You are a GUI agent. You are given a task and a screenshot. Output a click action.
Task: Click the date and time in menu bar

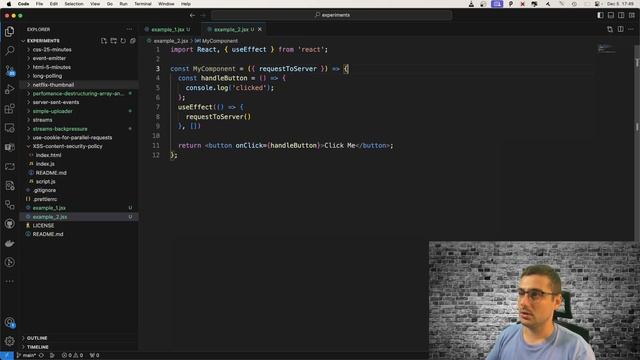(620, 4)
